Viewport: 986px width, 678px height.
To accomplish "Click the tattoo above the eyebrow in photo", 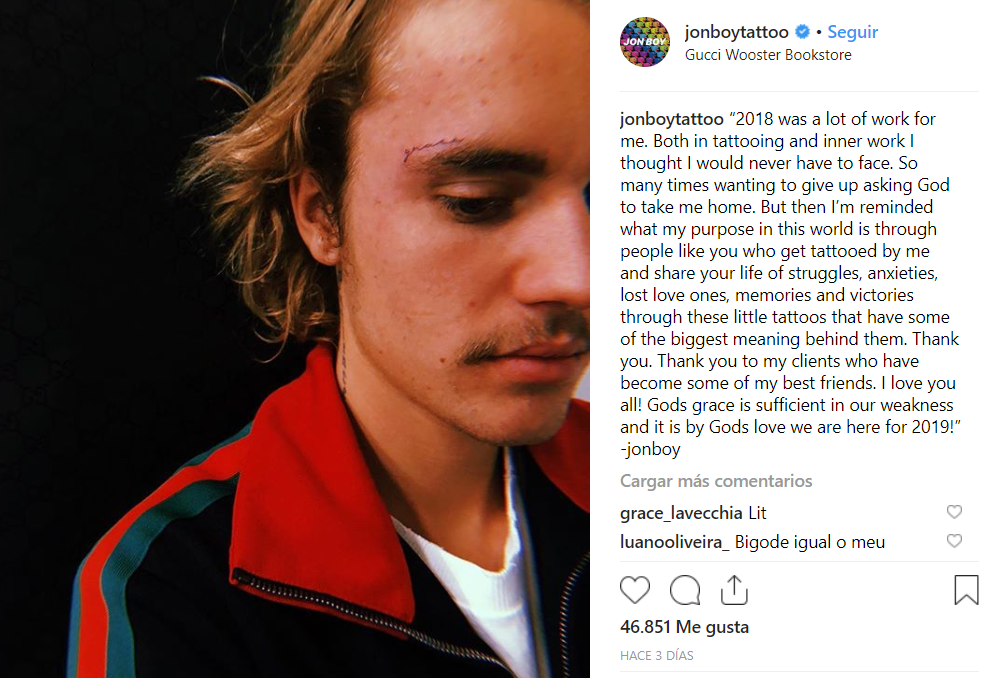I will [433, 148].
